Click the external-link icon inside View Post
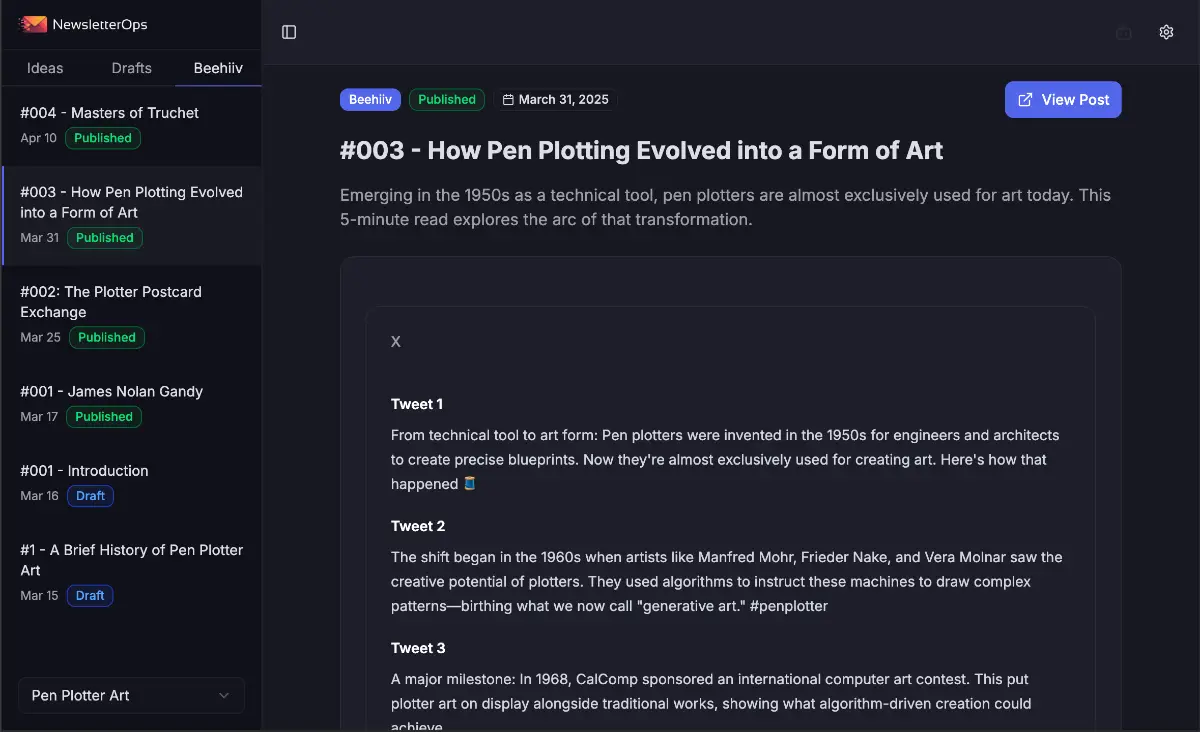 pos(1024,99)
